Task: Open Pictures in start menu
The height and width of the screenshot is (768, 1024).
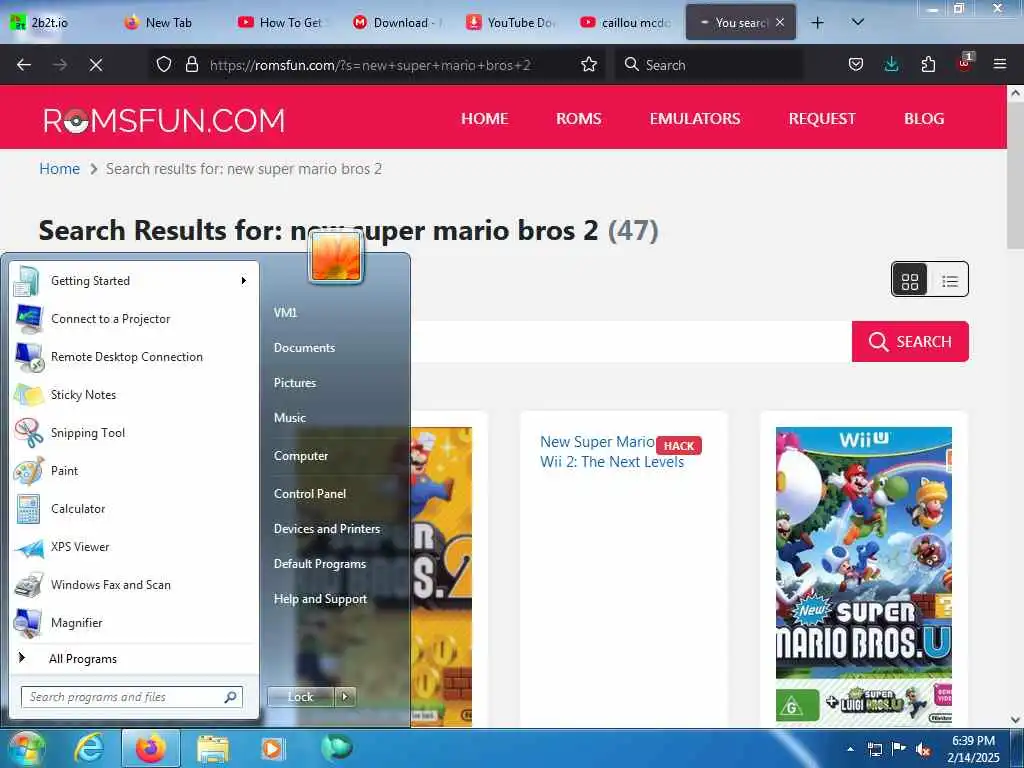Action: point(295,383)
